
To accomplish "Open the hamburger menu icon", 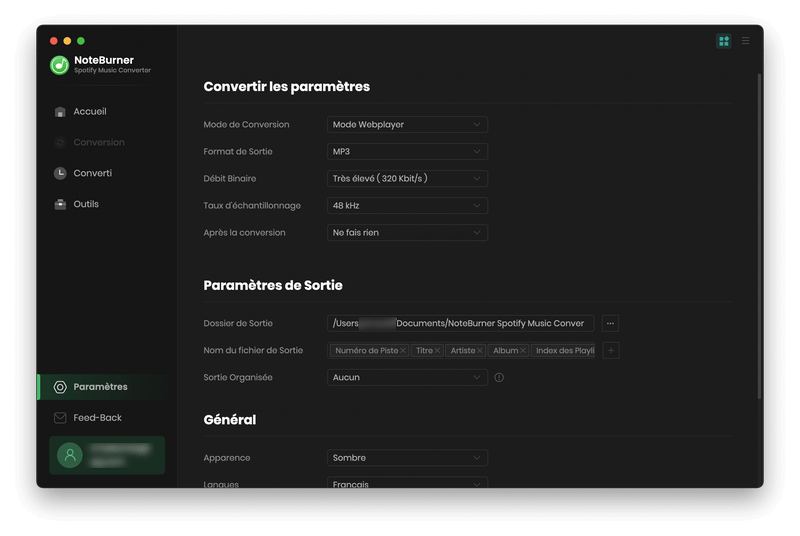I will click(x=745, y=41).
